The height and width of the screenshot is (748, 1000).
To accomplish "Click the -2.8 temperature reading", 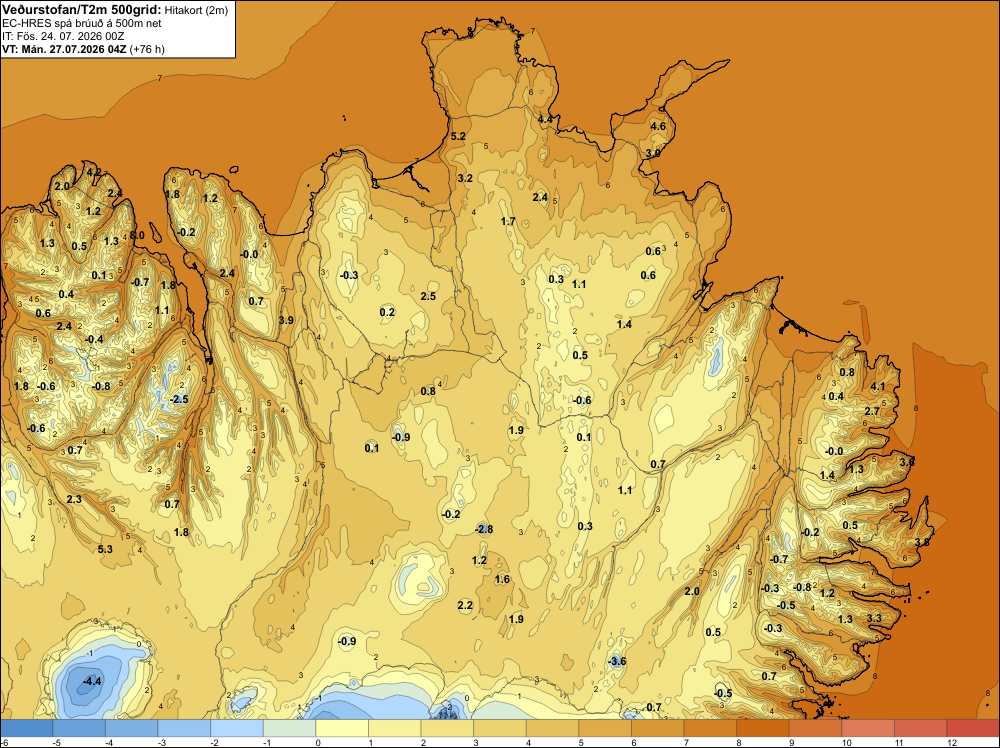I will [x=484, y=529].
